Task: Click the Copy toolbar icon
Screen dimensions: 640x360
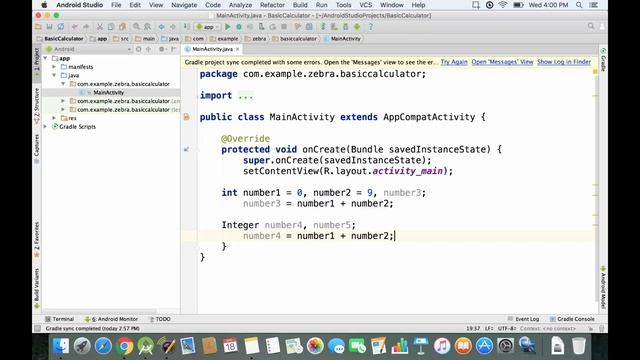Action: [111, 27]
